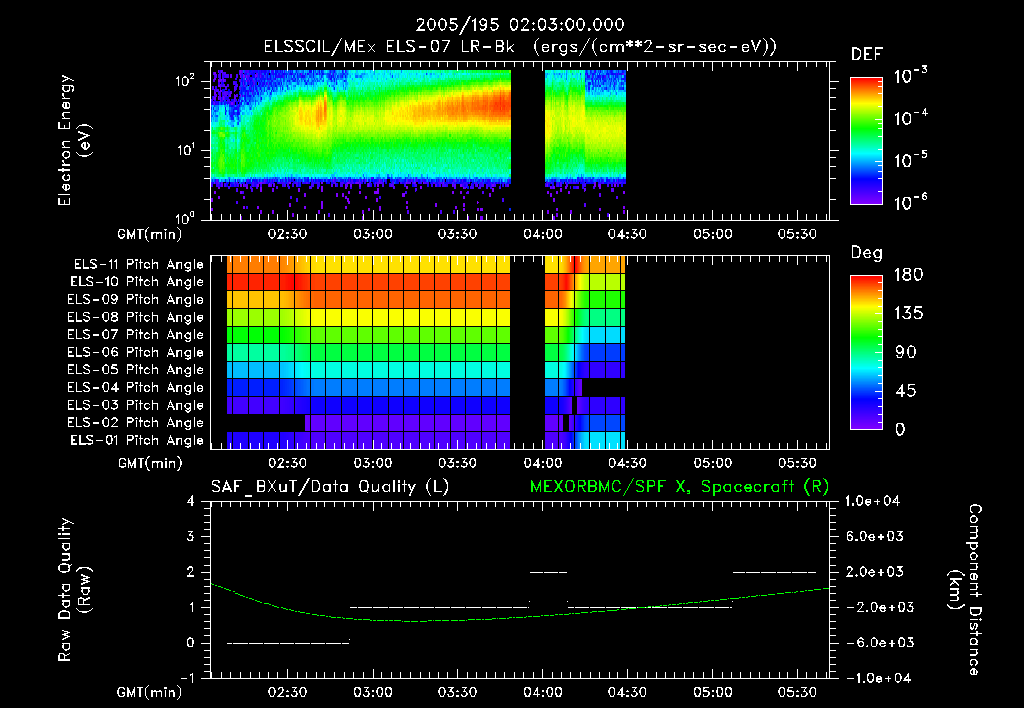1024x708 pixels.
Task: Click the ELS-08 Pitch Angle row label
Action: pyautogui.click(x=136, y=317)
